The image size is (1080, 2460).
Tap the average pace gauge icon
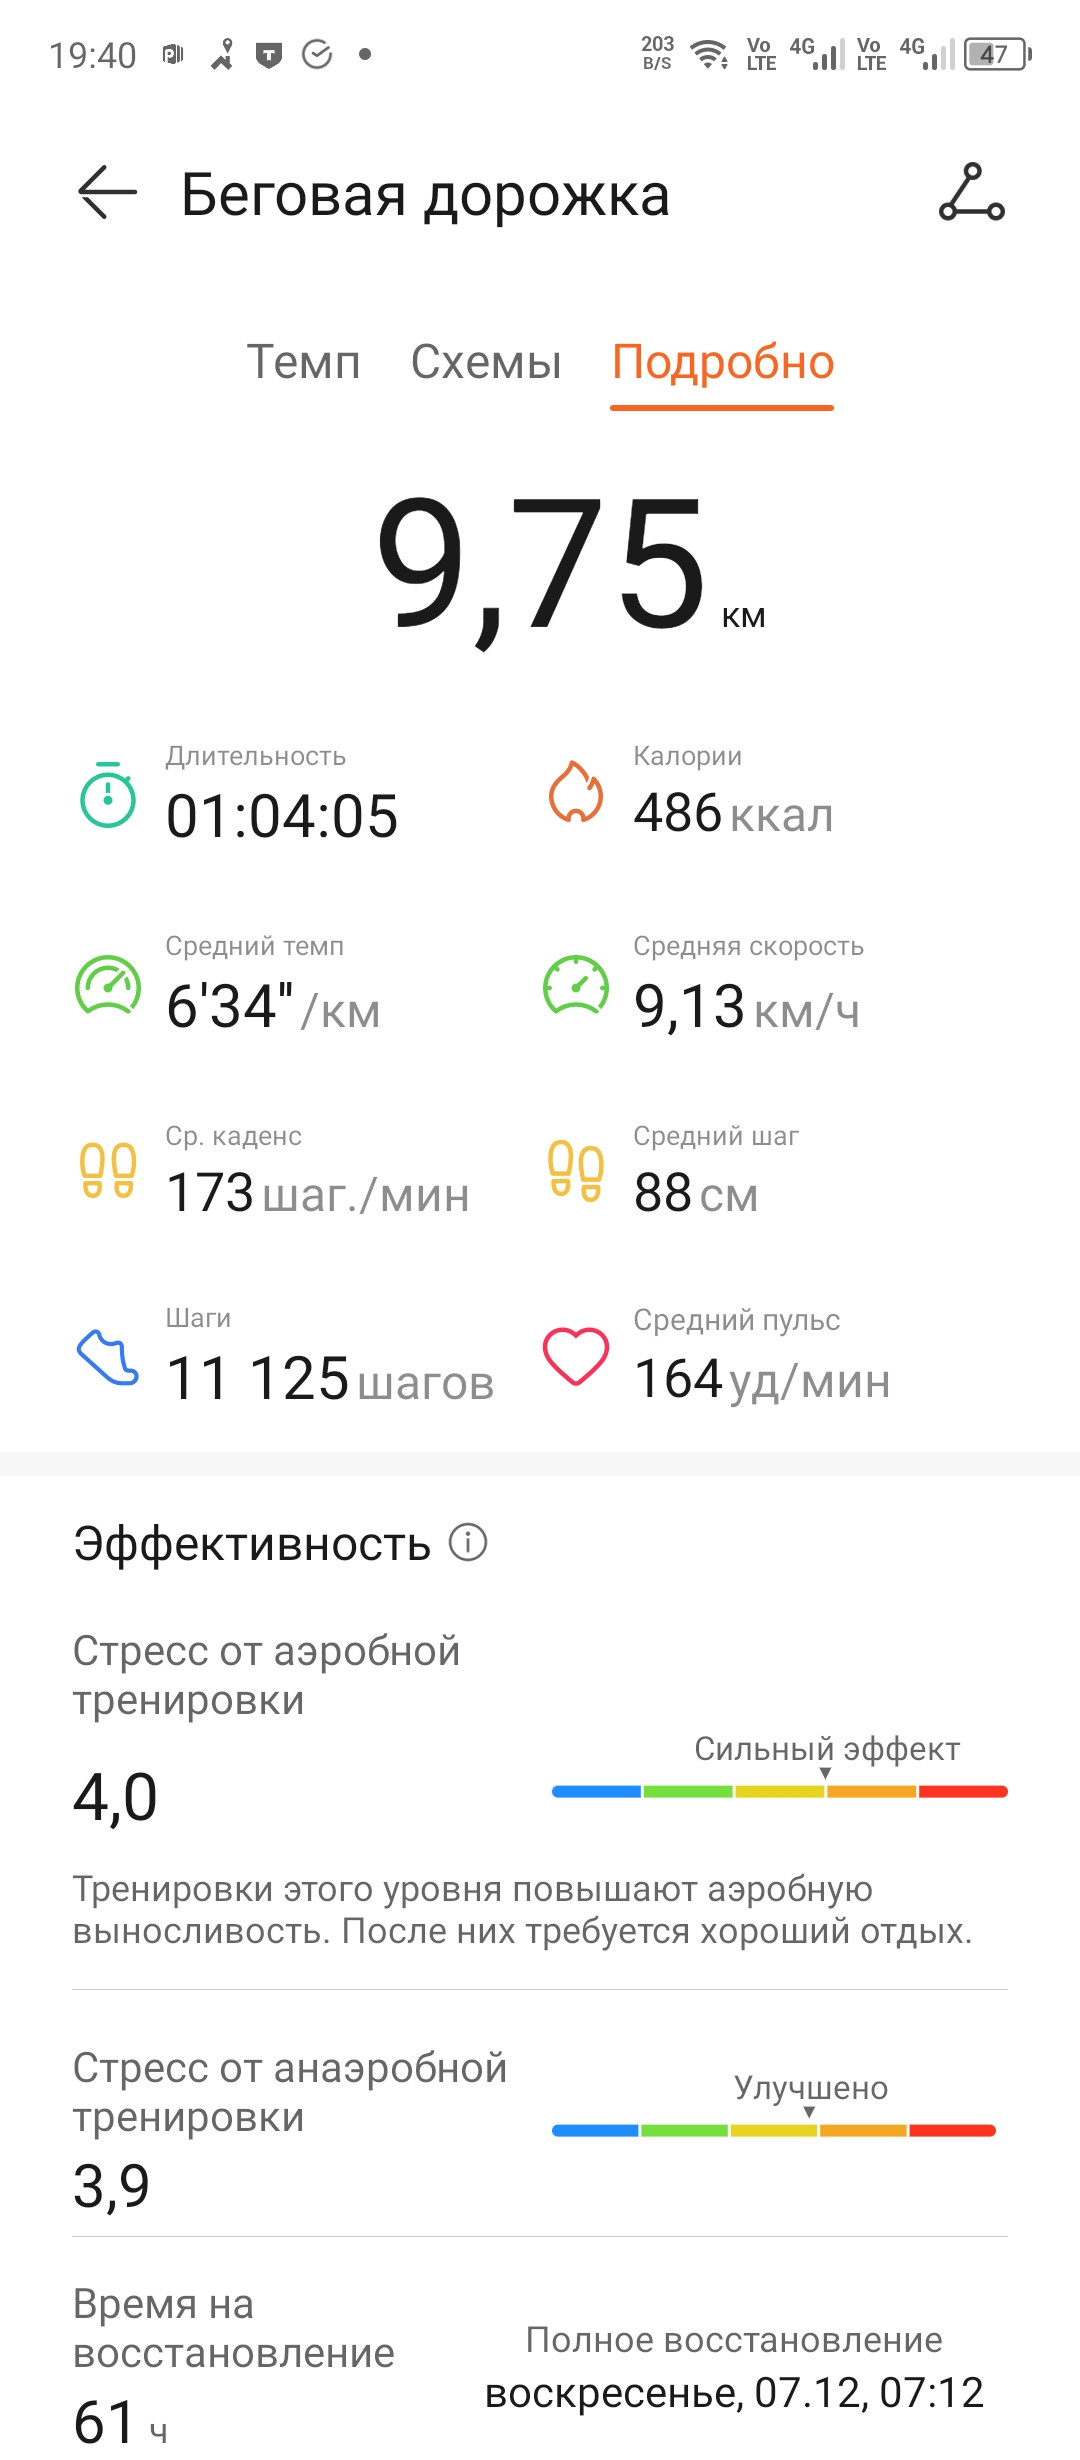[x=108, y=985]
